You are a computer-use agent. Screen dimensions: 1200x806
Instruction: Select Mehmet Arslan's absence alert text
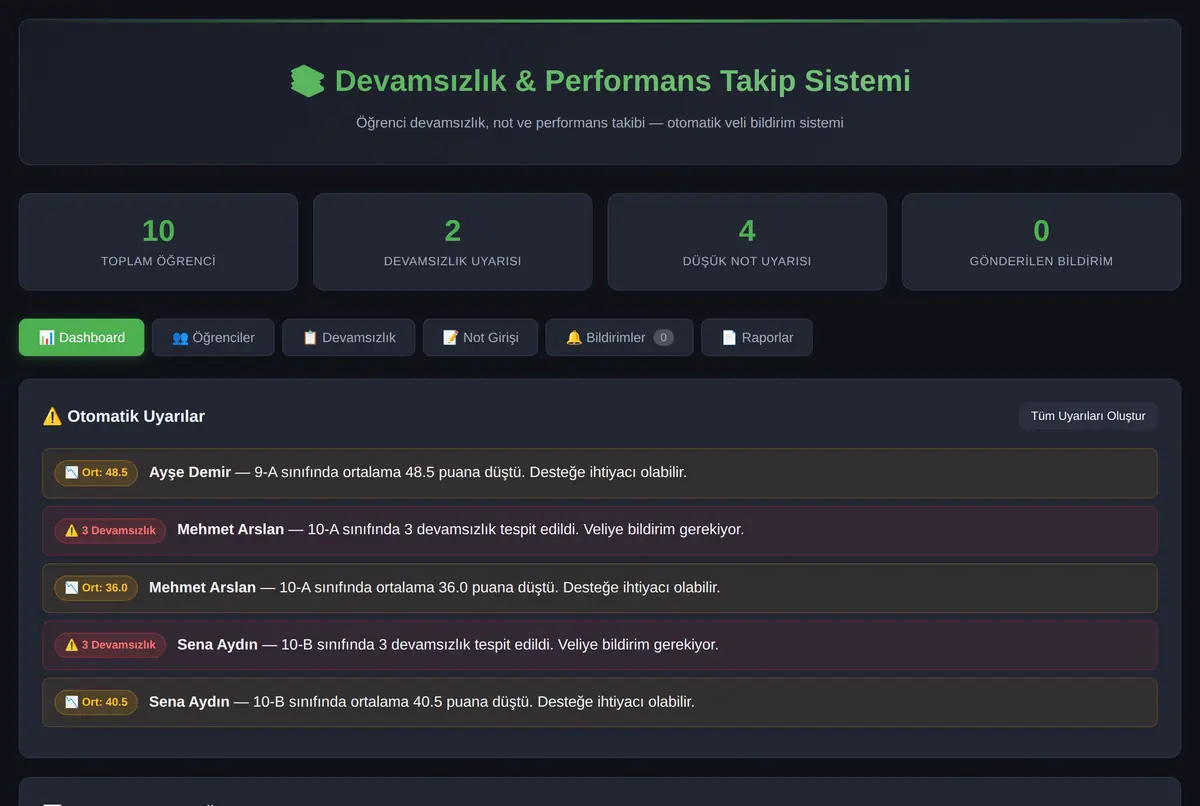coord(460,530)
